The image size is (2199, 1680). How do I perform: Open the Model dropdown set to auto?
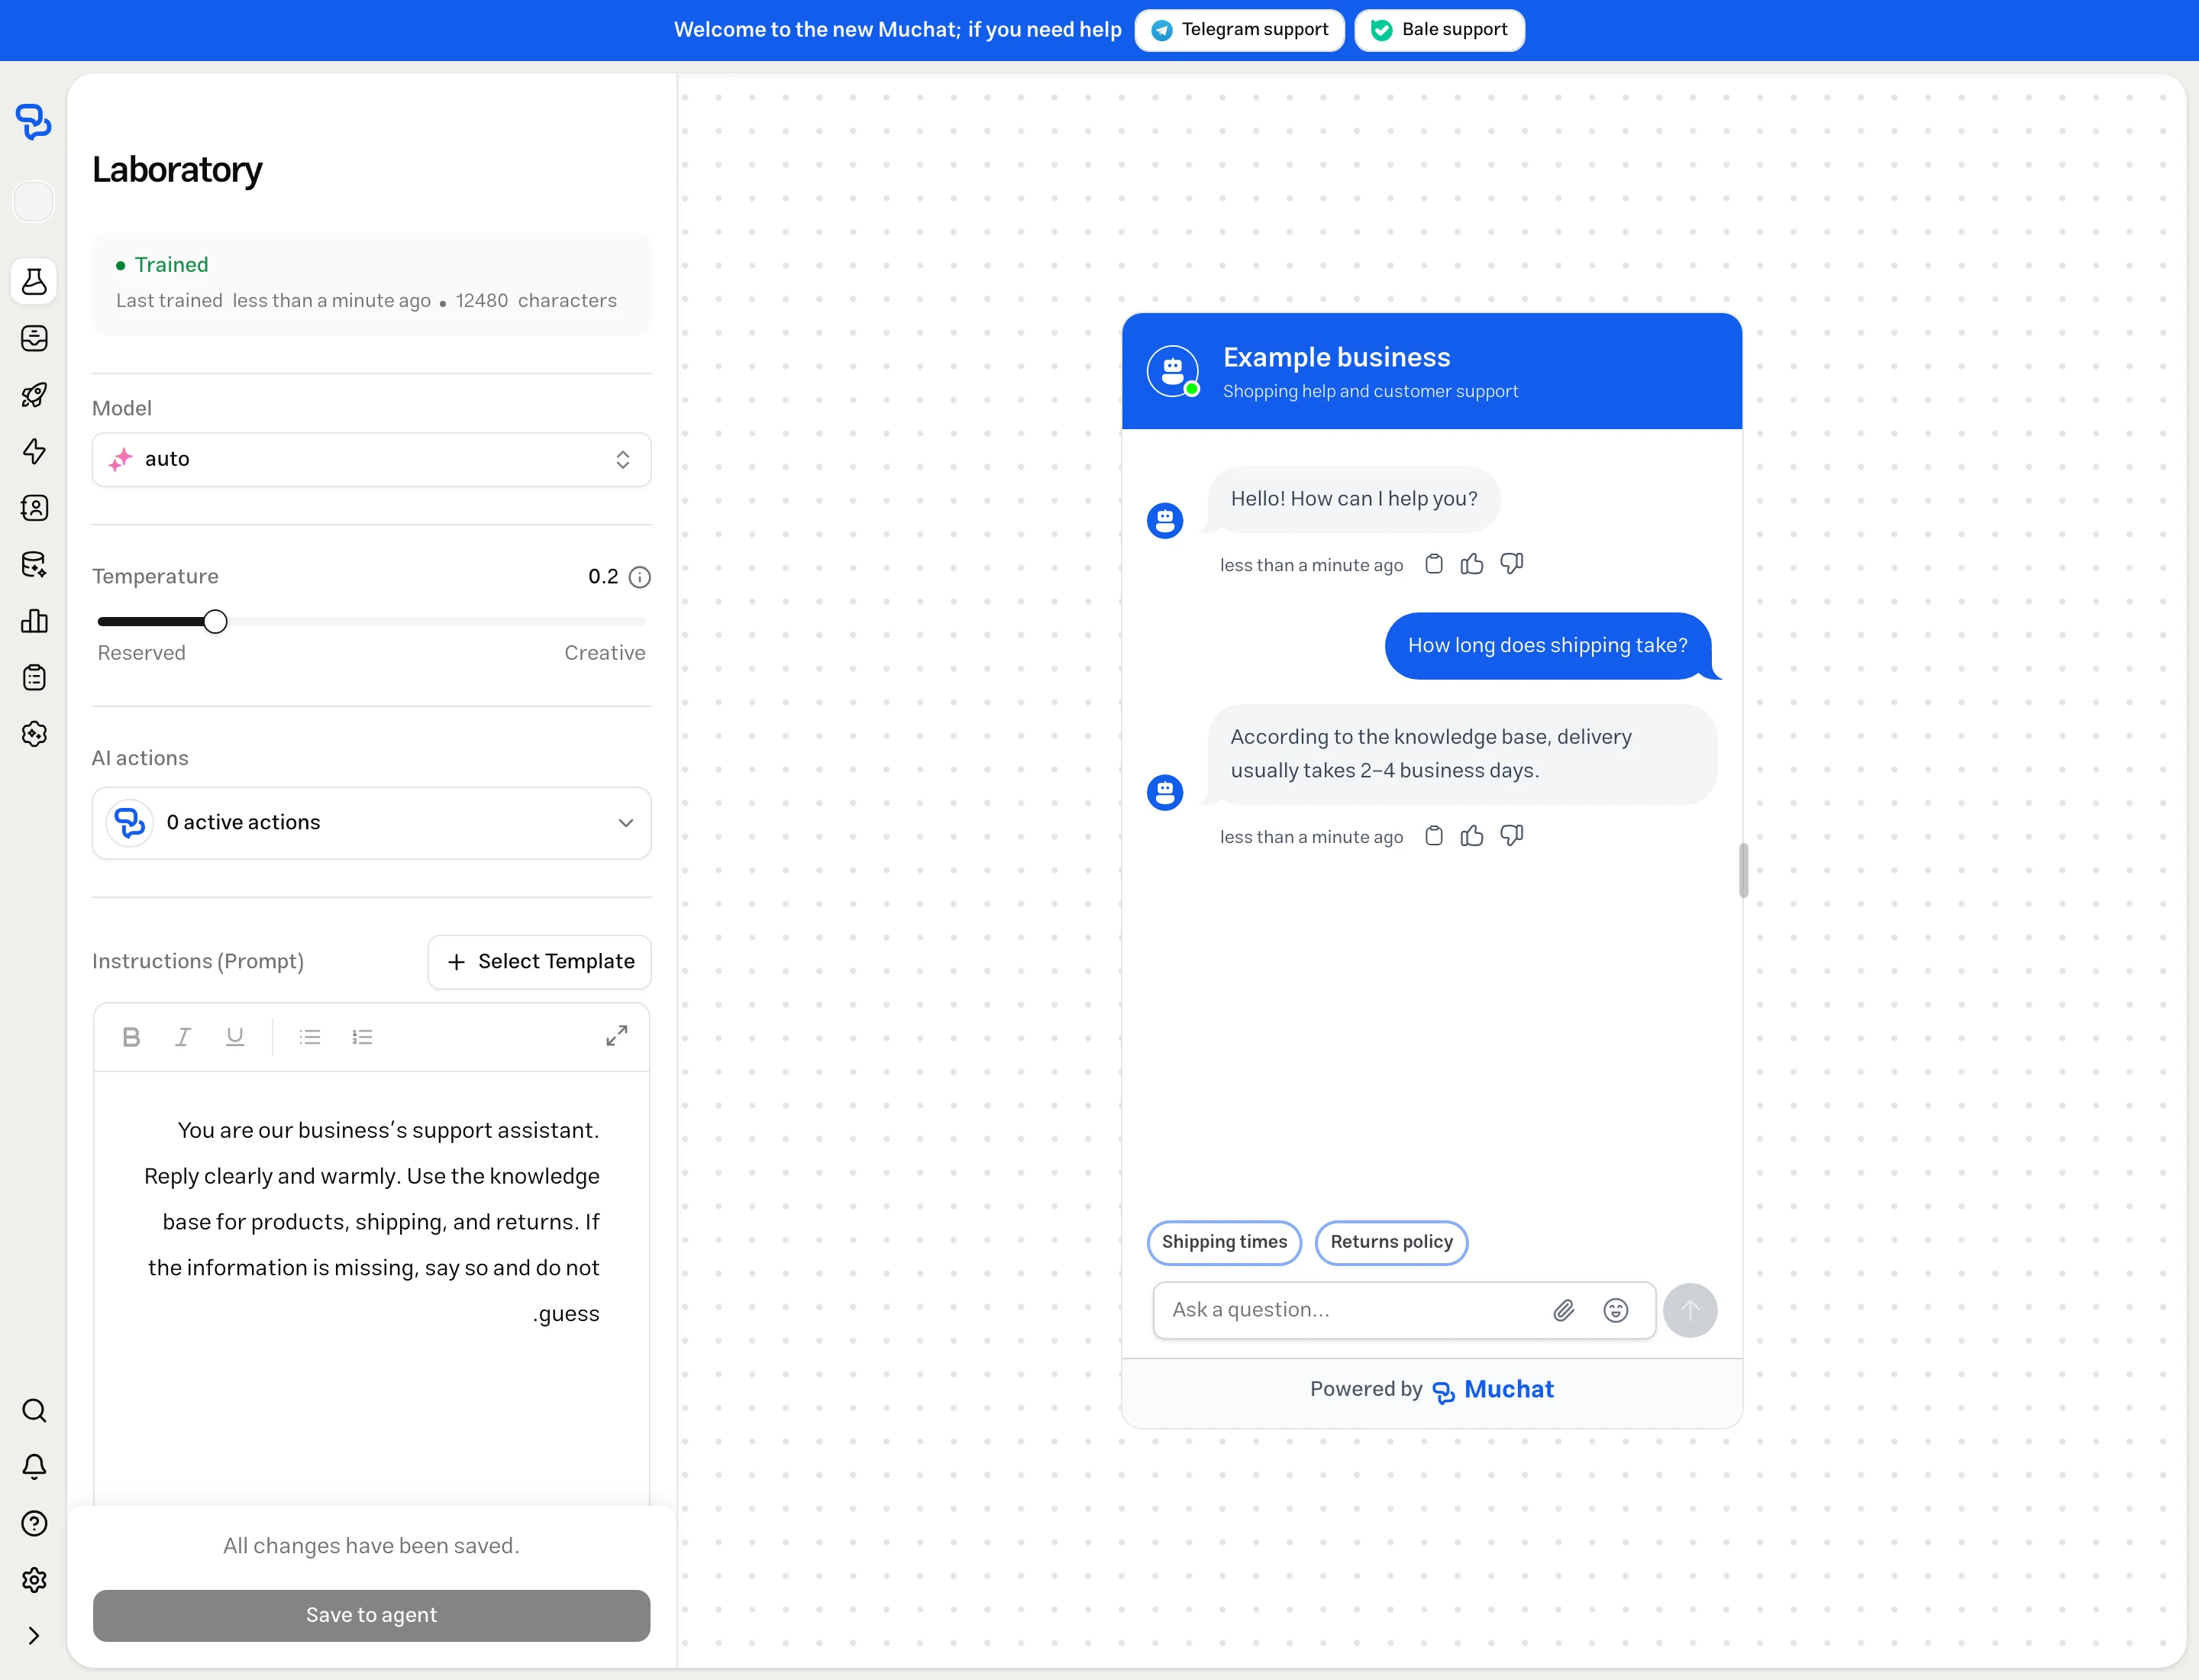pos(372,459)
